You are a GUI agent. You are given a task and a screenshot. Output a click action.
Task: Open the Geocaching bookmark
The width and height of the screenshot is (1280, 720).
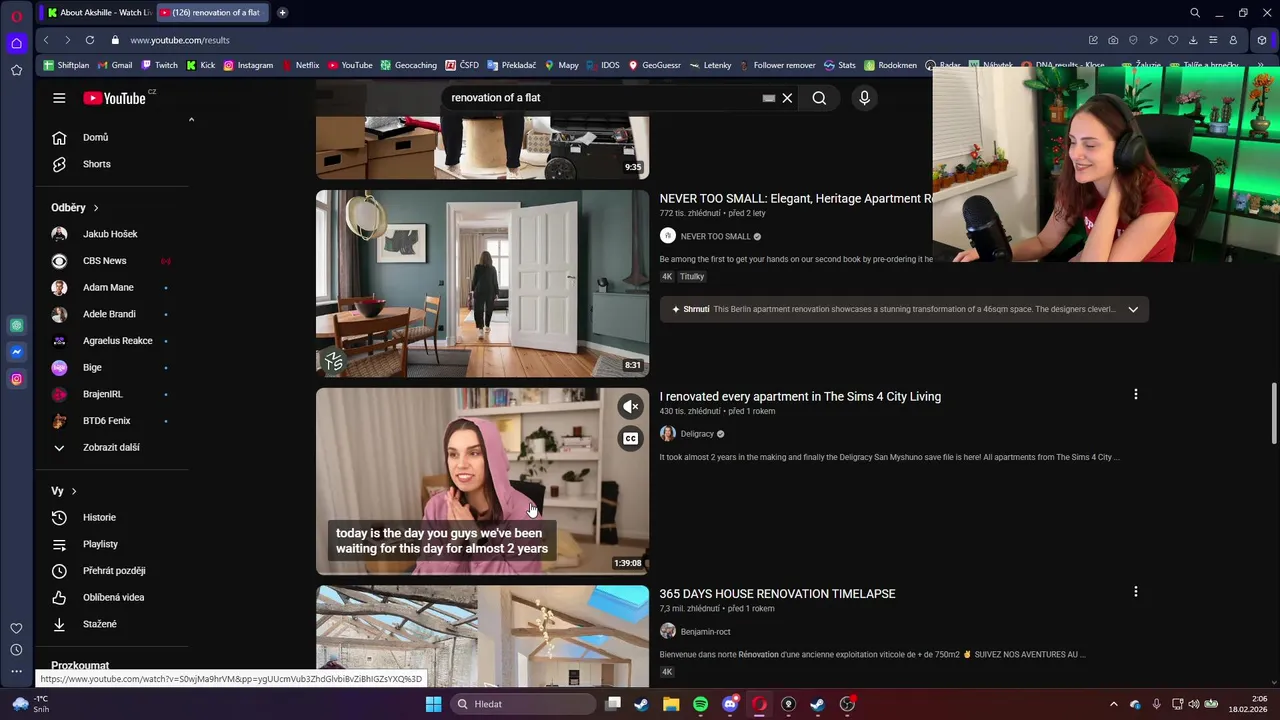[408, 65]
